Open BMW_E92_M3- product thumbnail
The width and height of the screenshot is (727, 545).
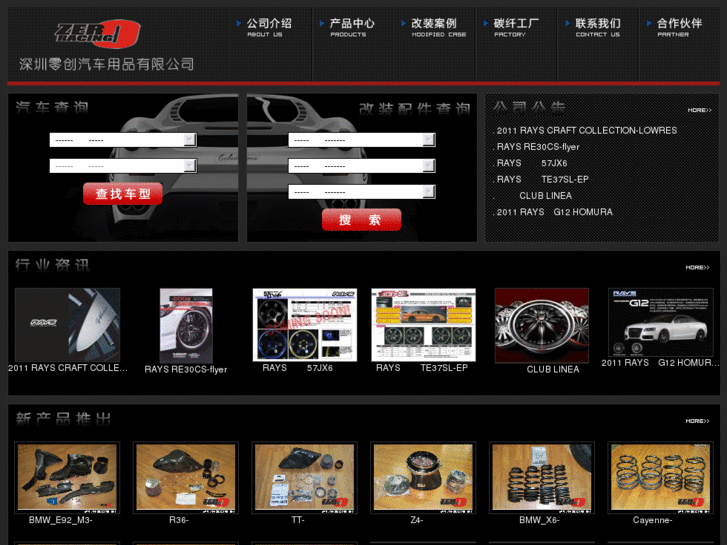(x=67, y=477)
